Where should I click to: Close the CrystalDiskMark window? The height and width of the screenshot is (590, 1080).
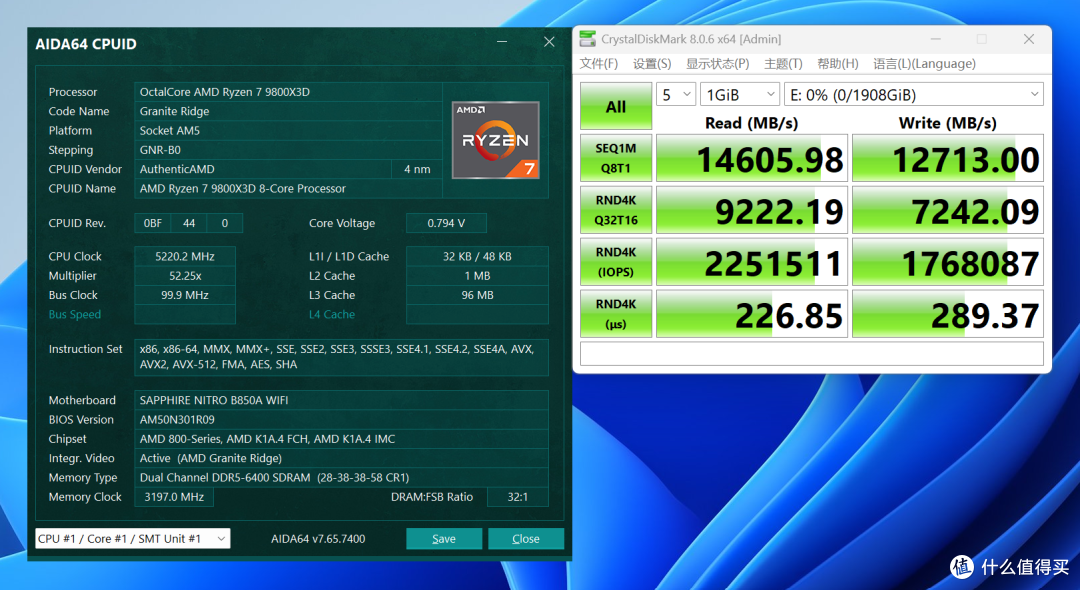coord(1028,39)
